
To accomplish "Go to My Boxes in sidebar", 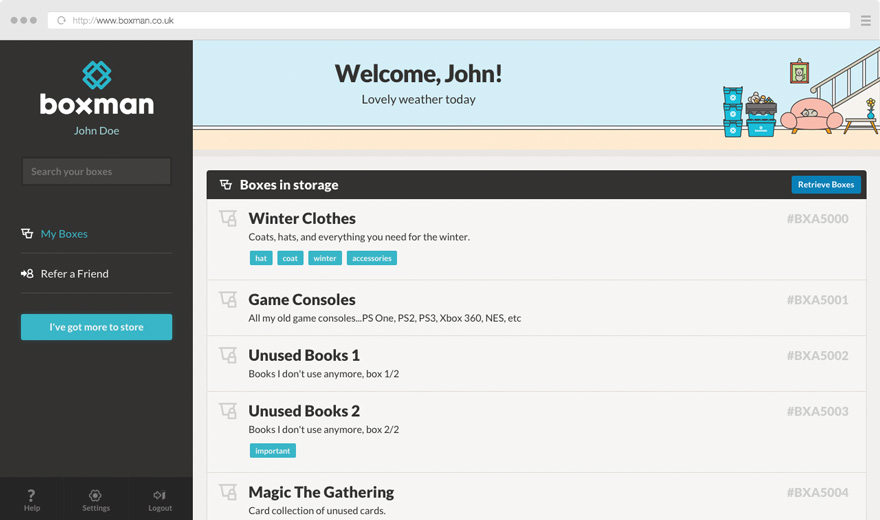I will click(x=64, y=234).
